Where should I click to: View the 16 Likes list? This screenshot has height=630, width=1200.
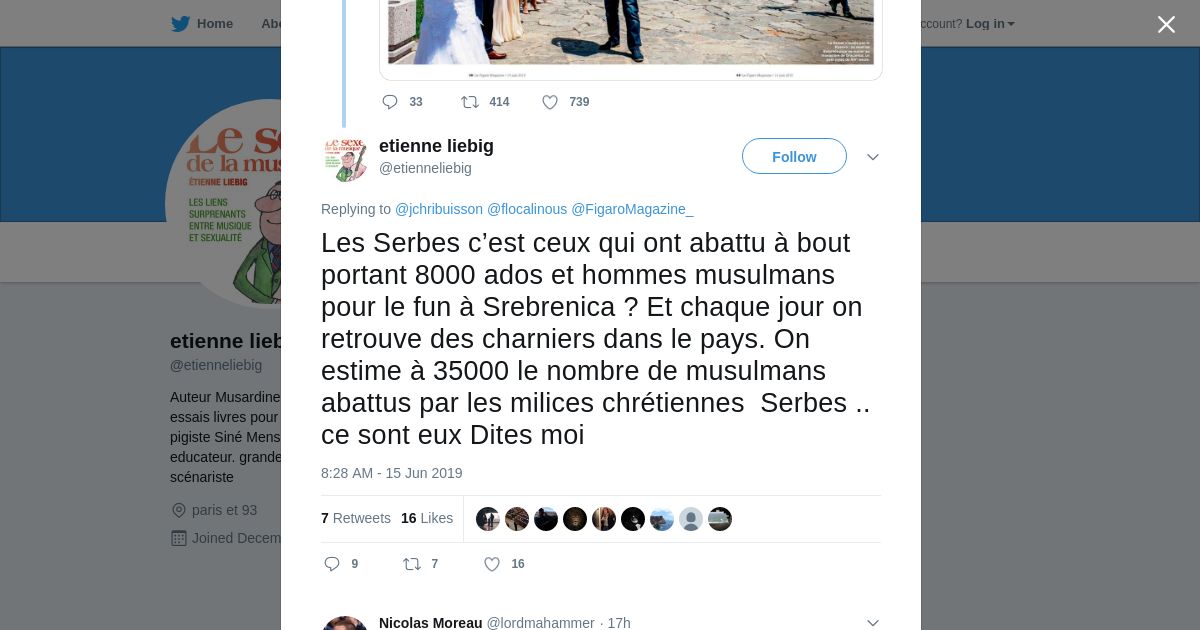[x=427, y=518]
